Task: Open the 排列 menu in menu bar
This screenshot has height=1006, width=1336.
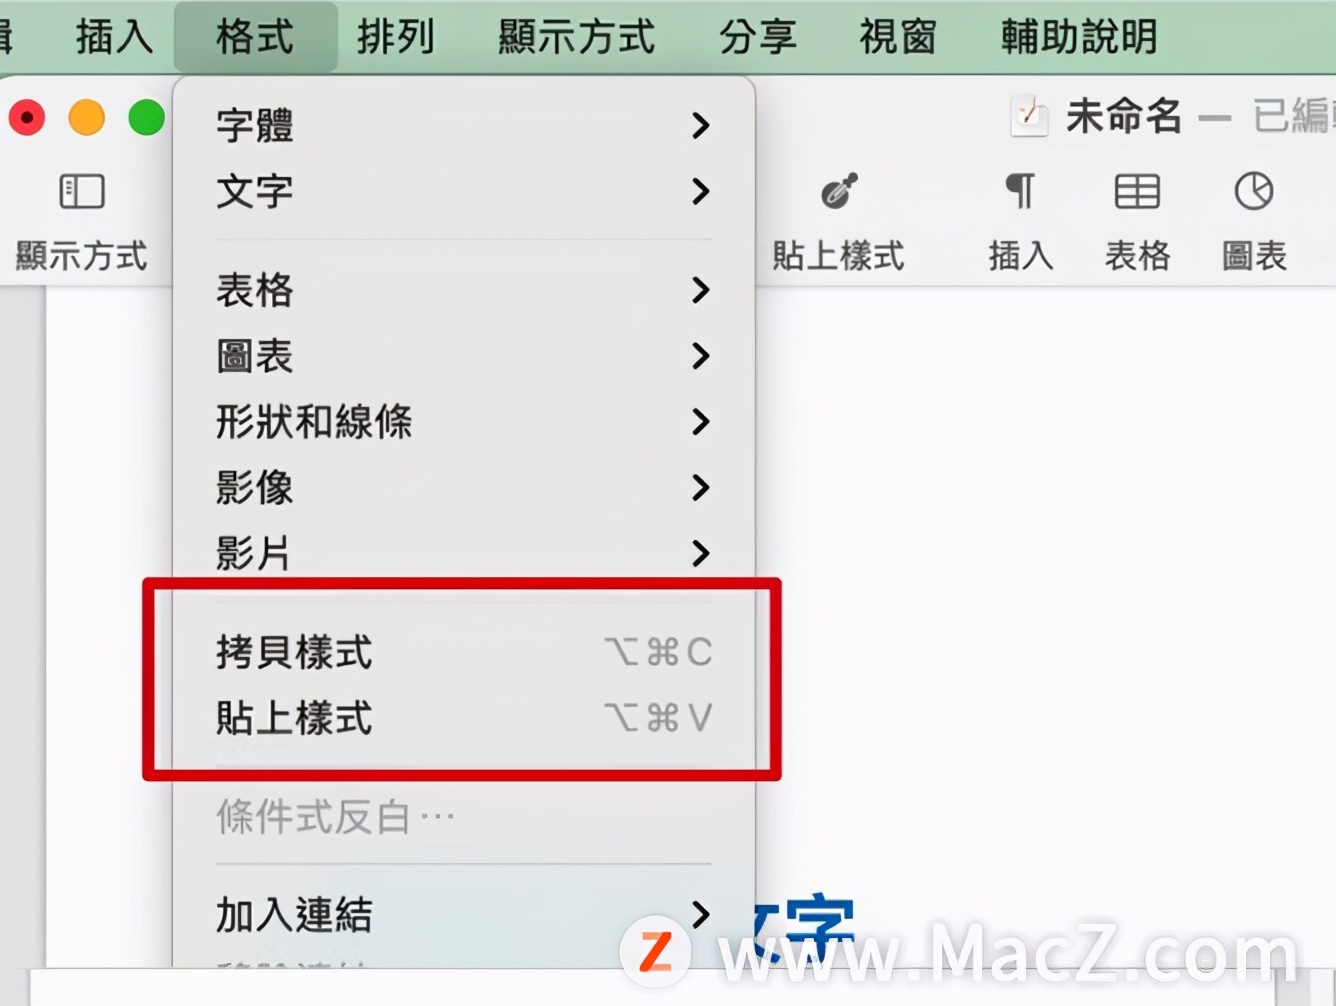Action: pos(396,37)
